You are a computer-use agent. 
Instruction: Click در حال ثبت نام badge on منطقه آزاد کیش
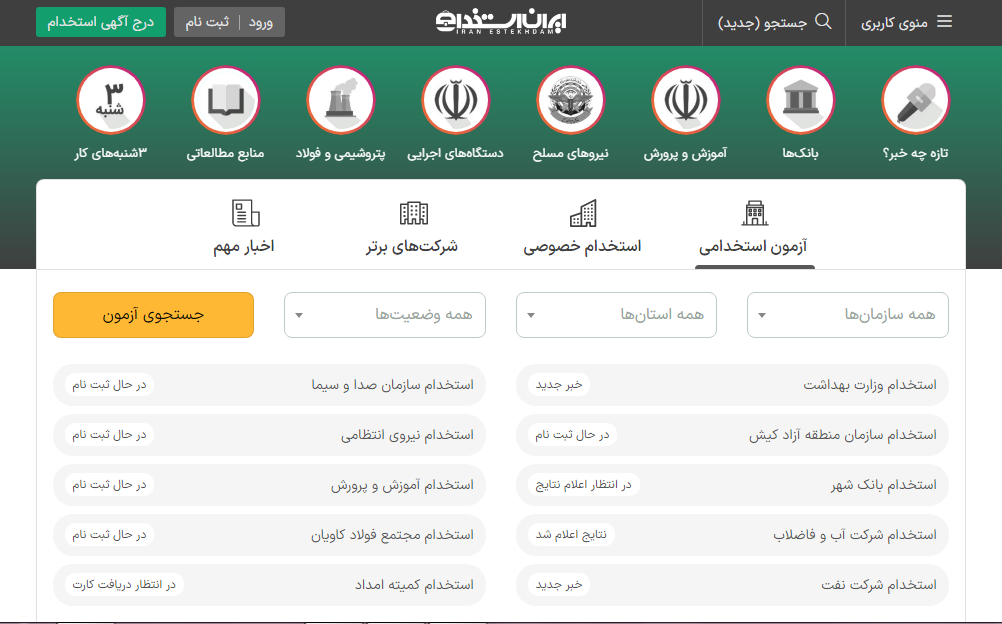tap(572, 435)
